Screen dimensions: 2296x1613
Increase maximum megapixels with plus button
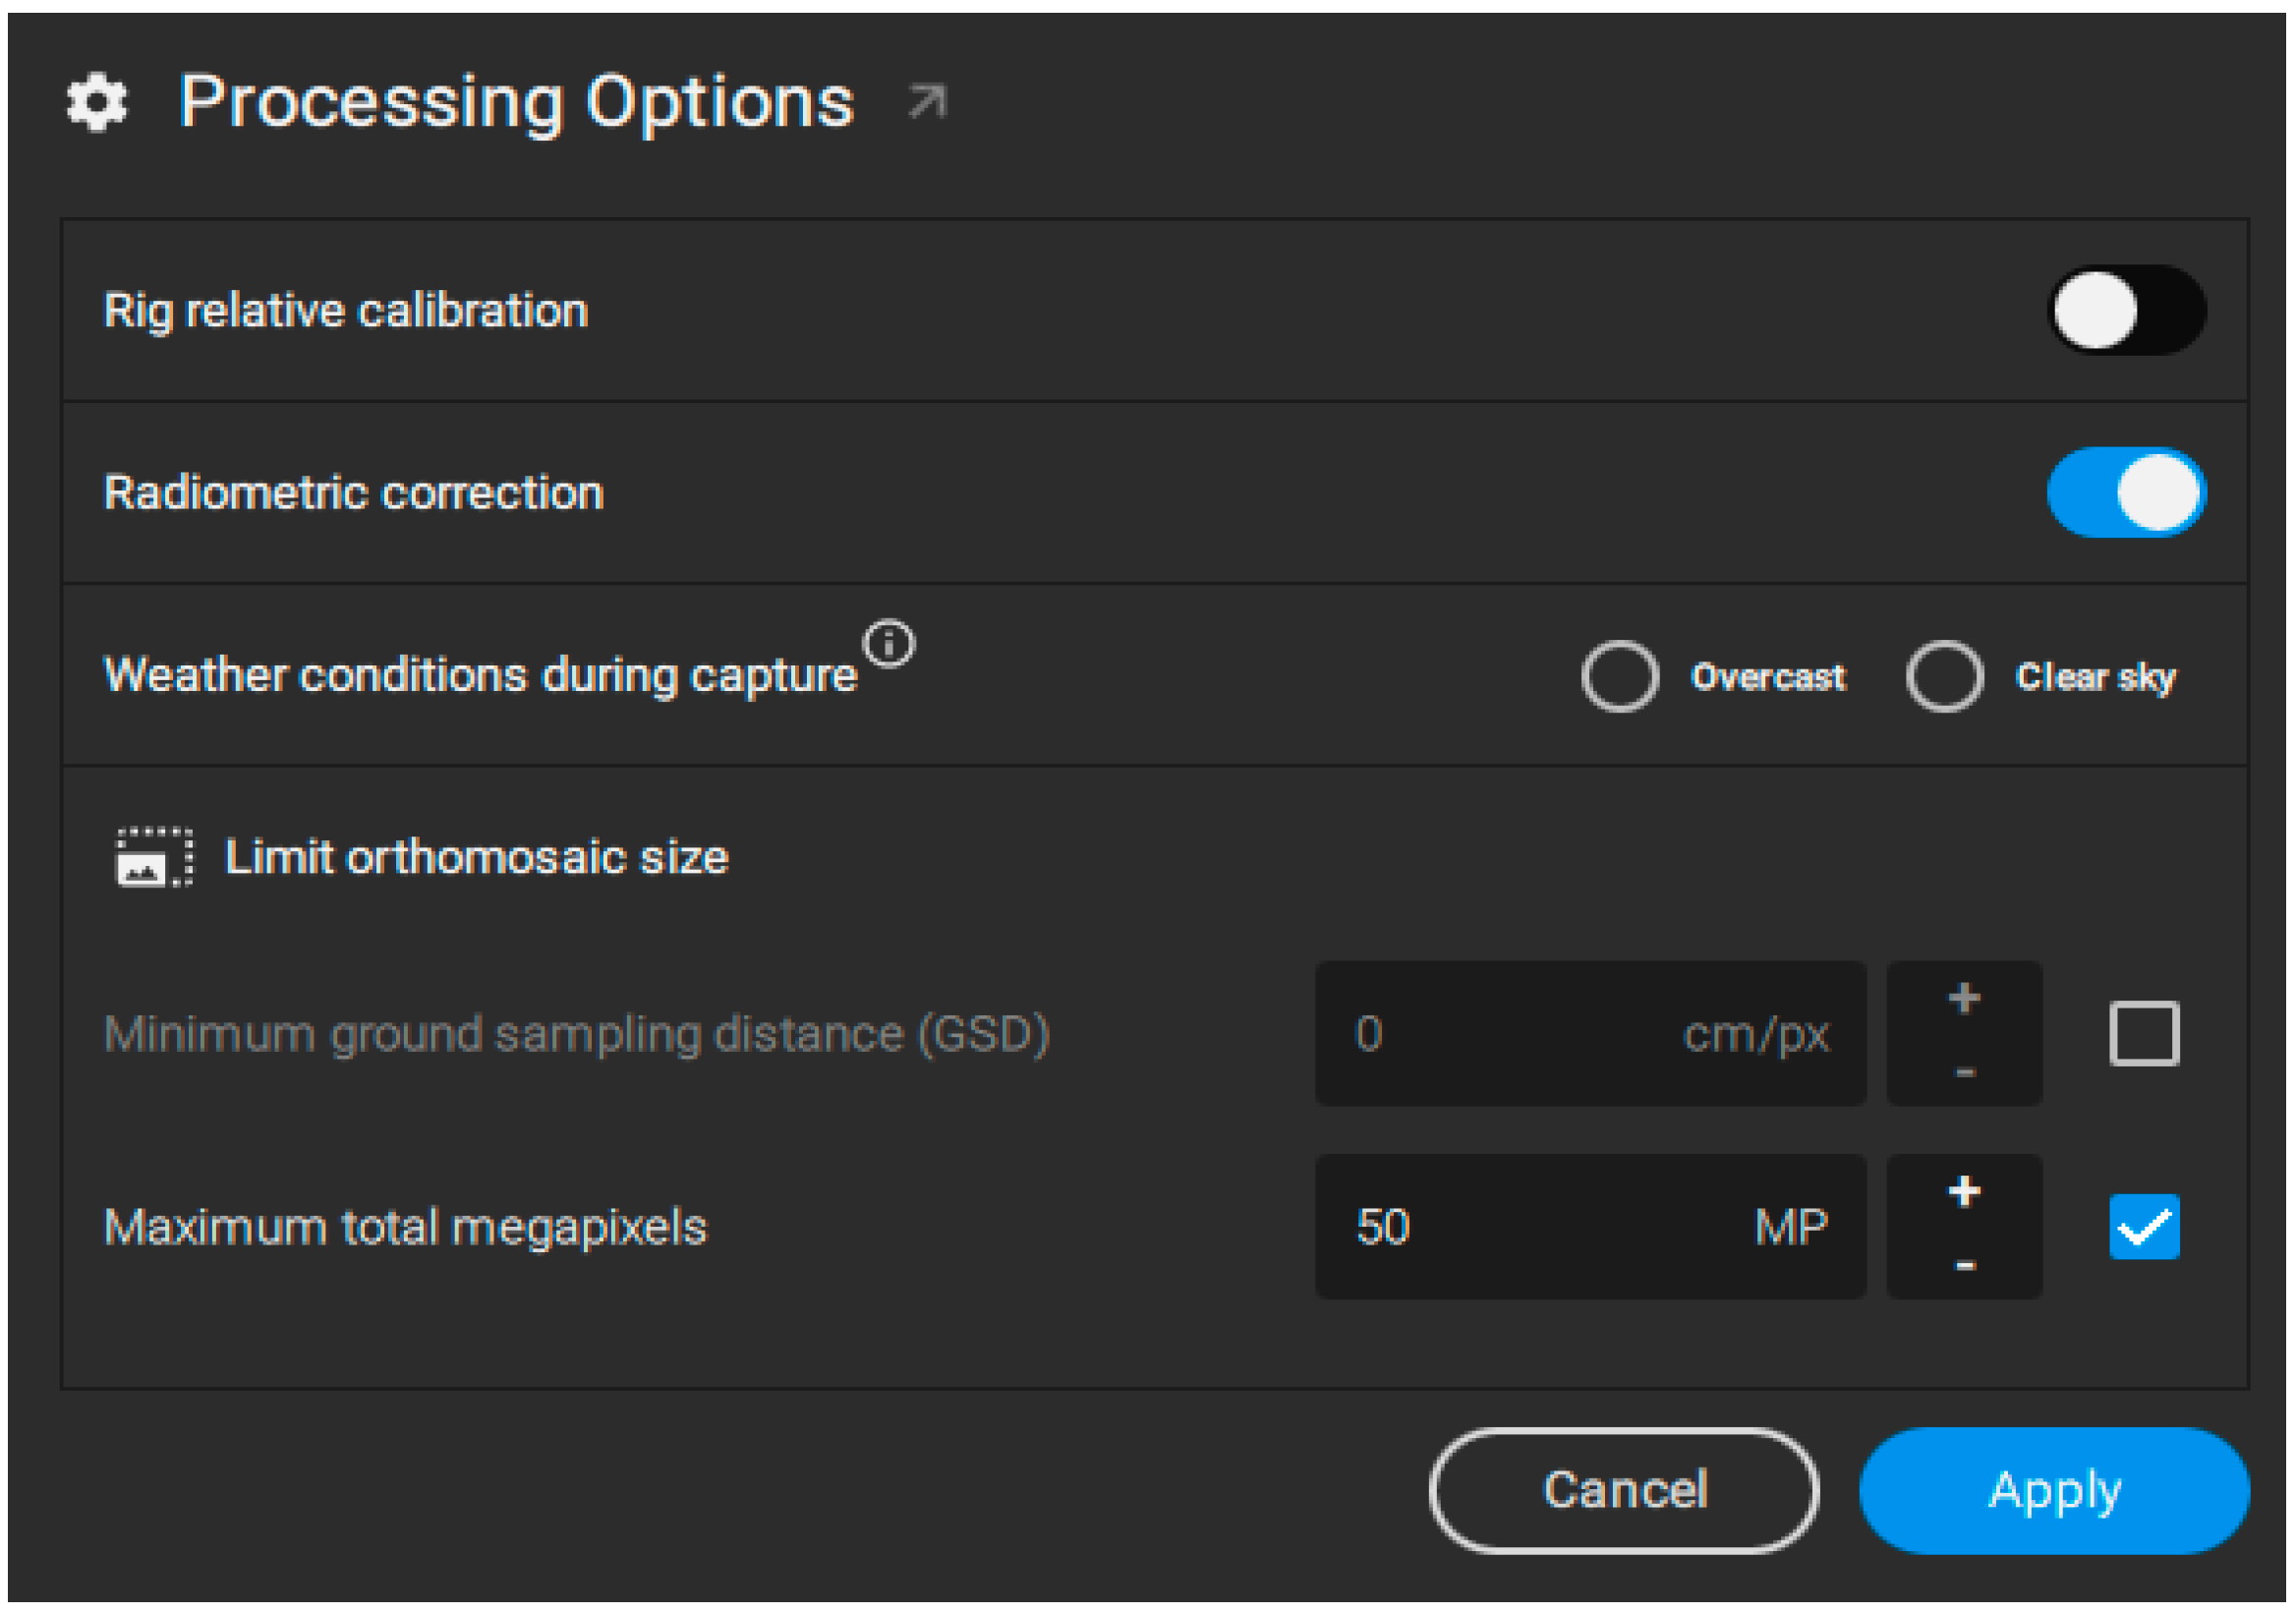pos(1964,1192)
